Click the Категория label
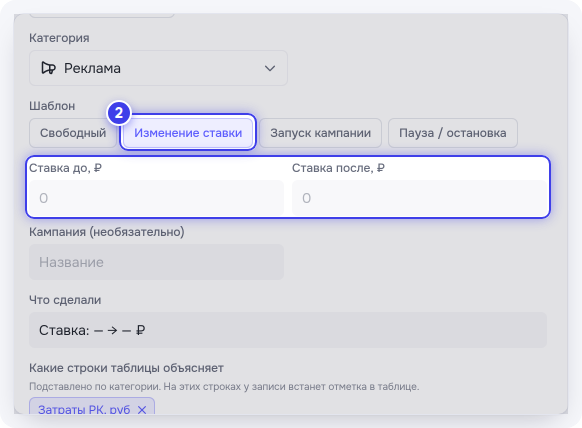The width and height of the screenshot is (582, 428). tap(59, 38)
